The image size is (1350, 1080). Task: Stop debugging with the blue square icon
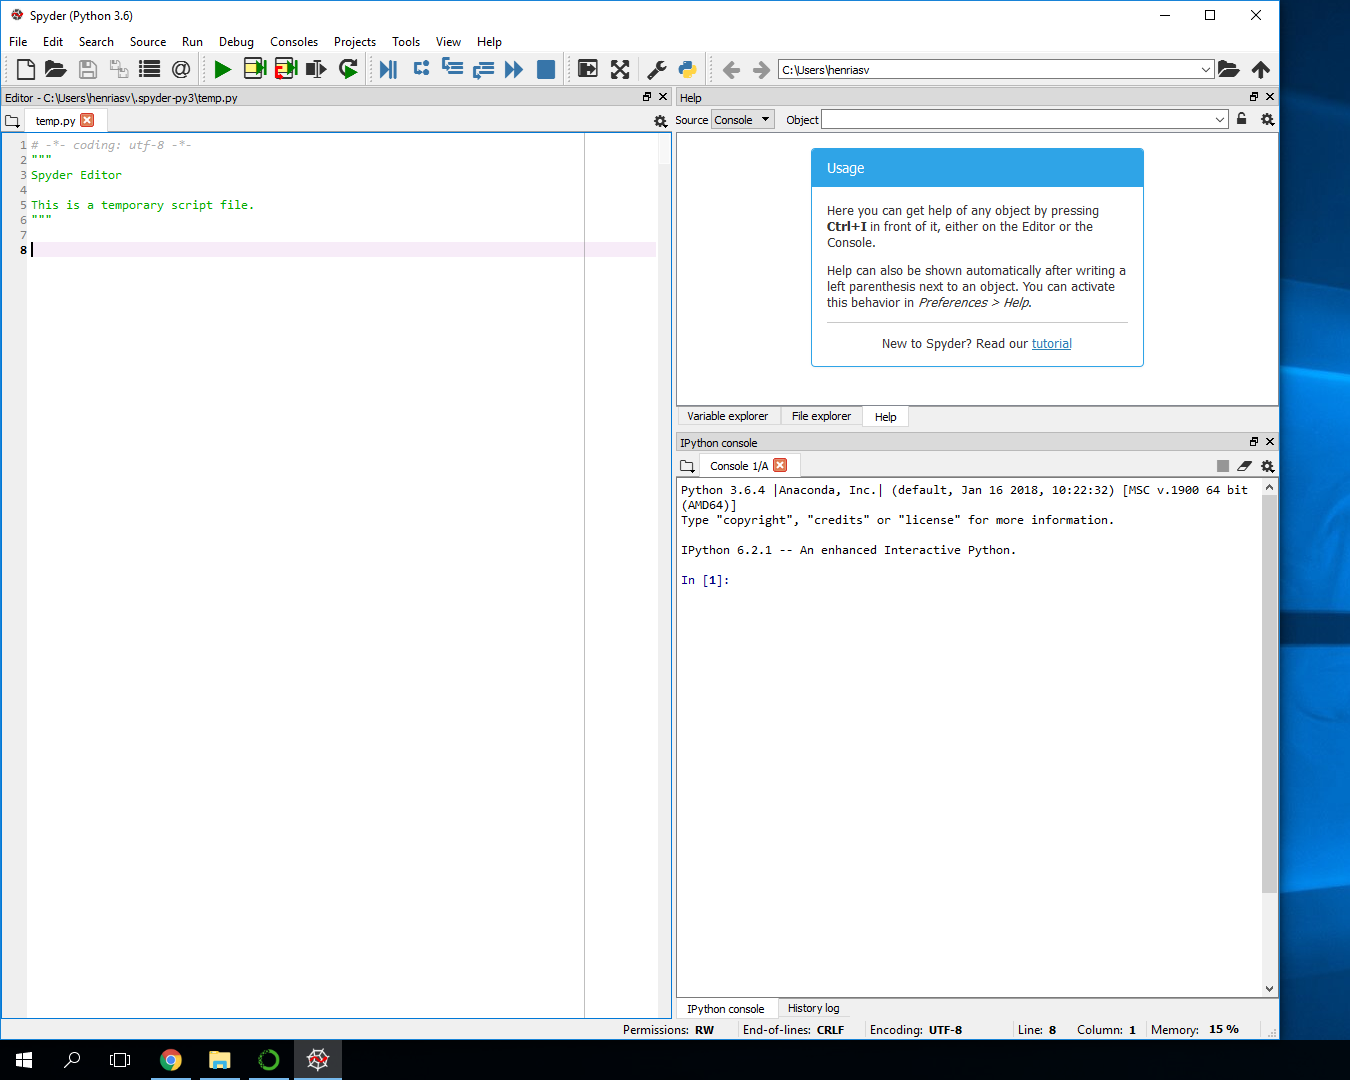[546, 69]
